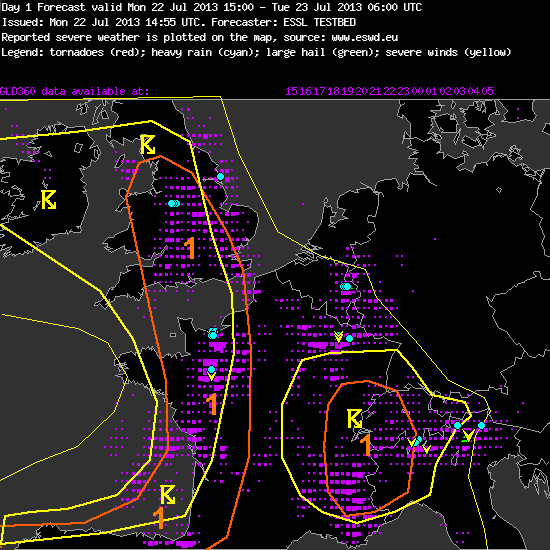Click the cyan heavy rain marker on the northeast England coast
The height and width of the screenshot is (550, 550).
coord(220,176)
